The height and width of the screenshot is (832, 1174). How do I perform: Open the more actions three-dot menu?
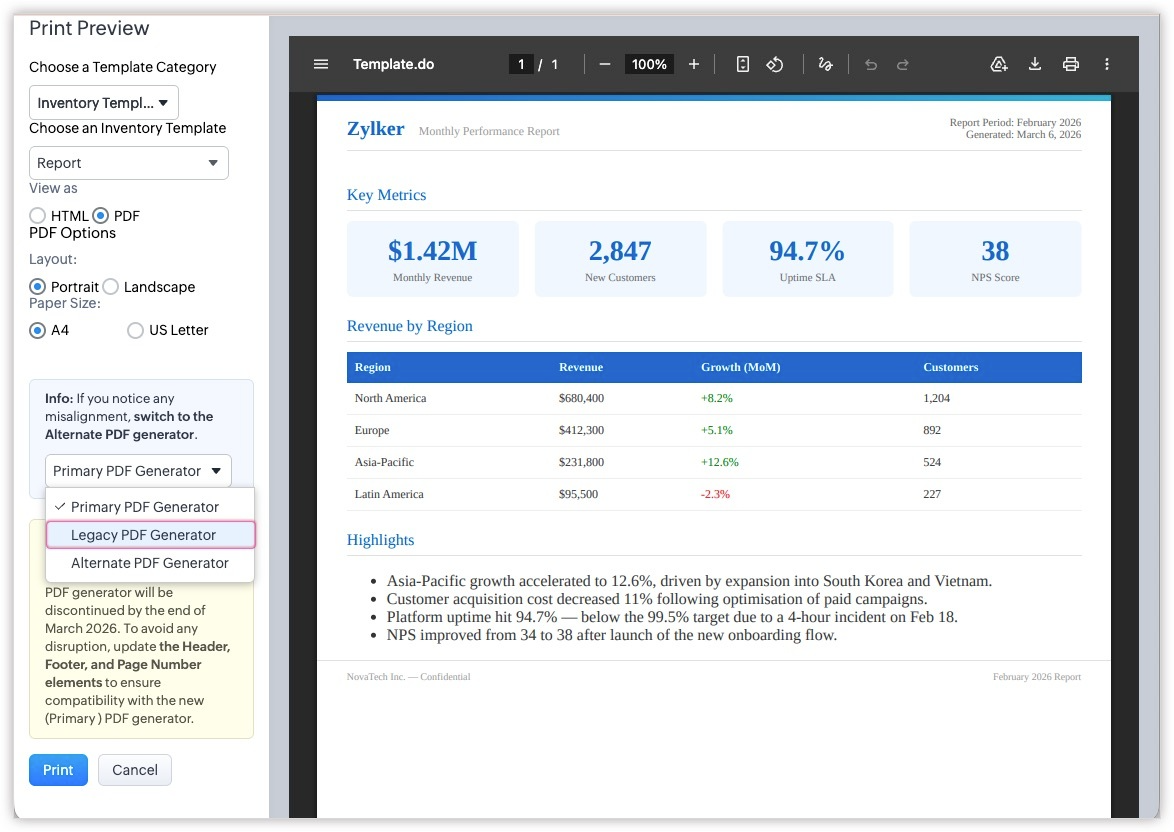1107,64
